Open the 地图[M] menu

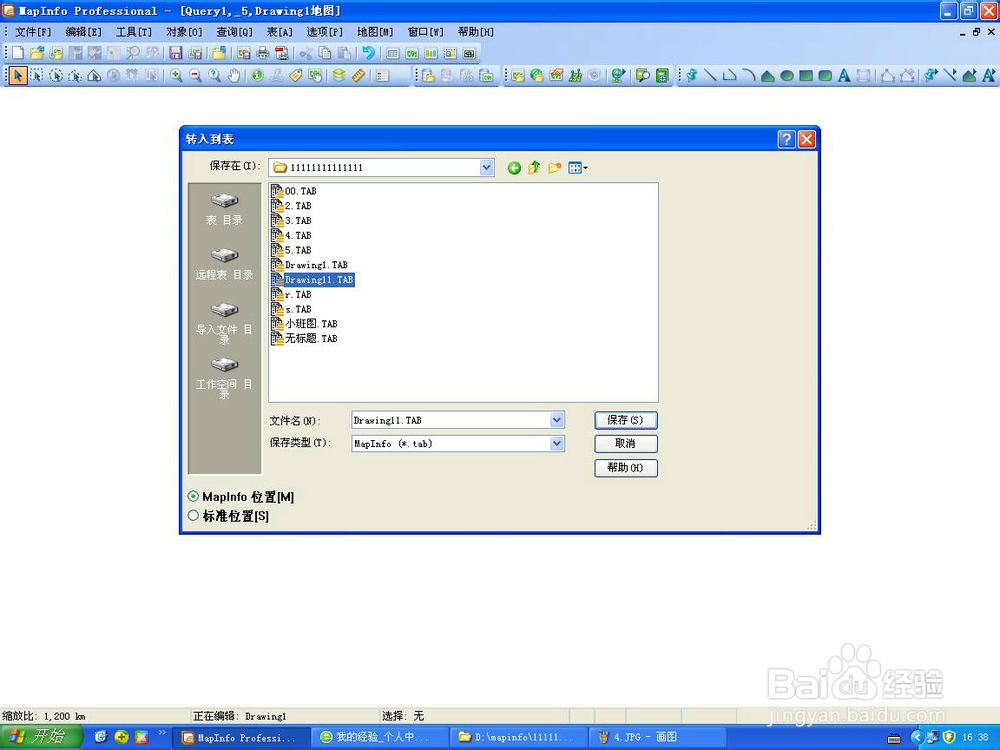[375, 32]
